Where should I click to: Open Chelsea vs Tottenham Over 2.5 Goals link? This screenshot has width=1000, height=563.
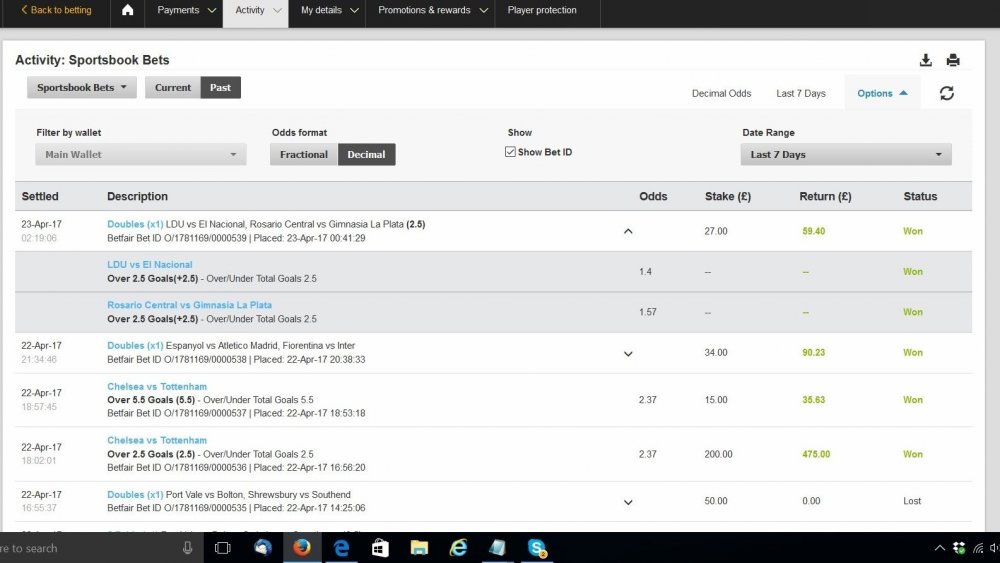(x=157, y=440)
